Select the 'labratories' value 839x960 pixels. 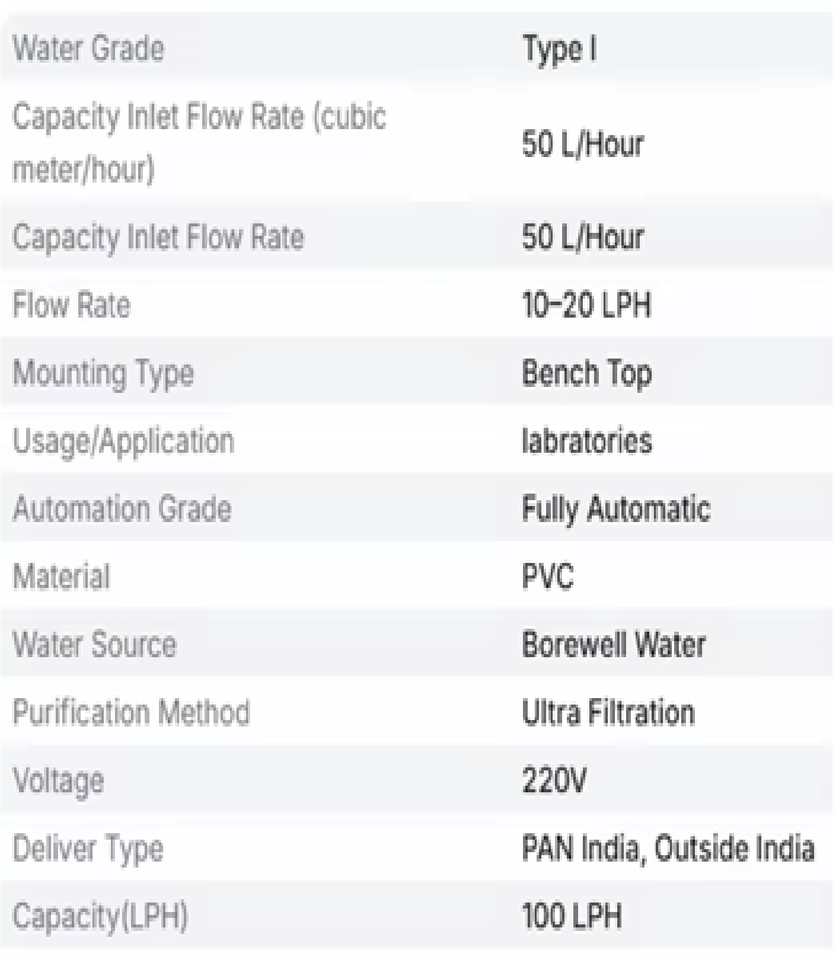586,441
